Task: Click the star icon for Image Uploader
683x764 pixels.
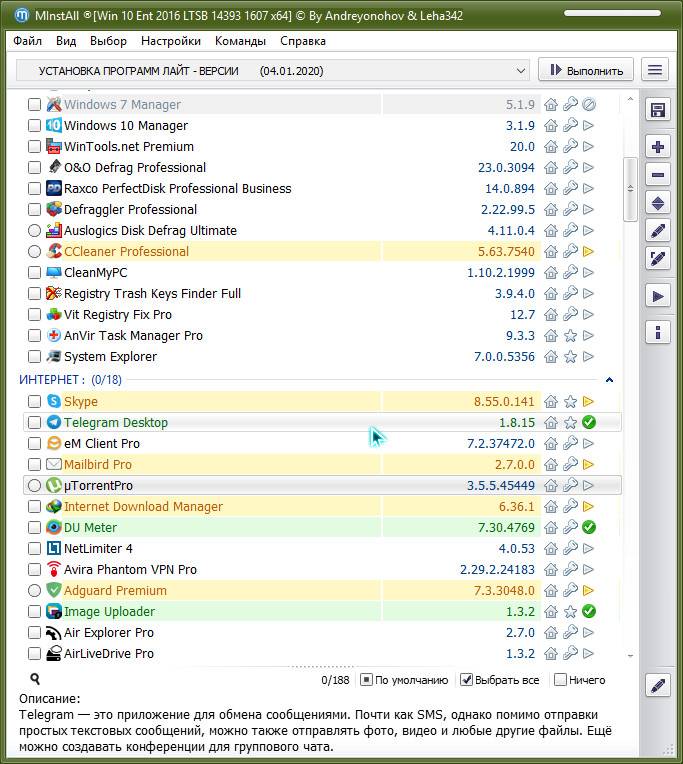Action: (x=570, y=611)
